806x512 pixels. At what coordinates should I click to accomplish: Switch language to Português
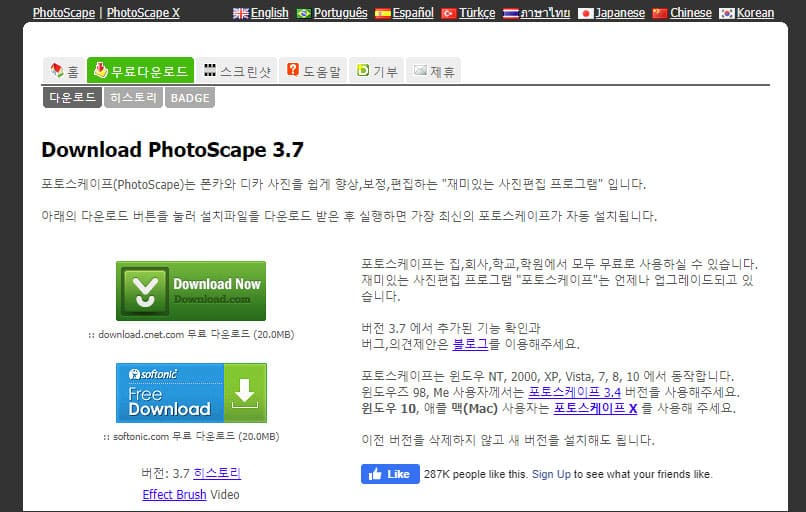[x=340, y=13]
